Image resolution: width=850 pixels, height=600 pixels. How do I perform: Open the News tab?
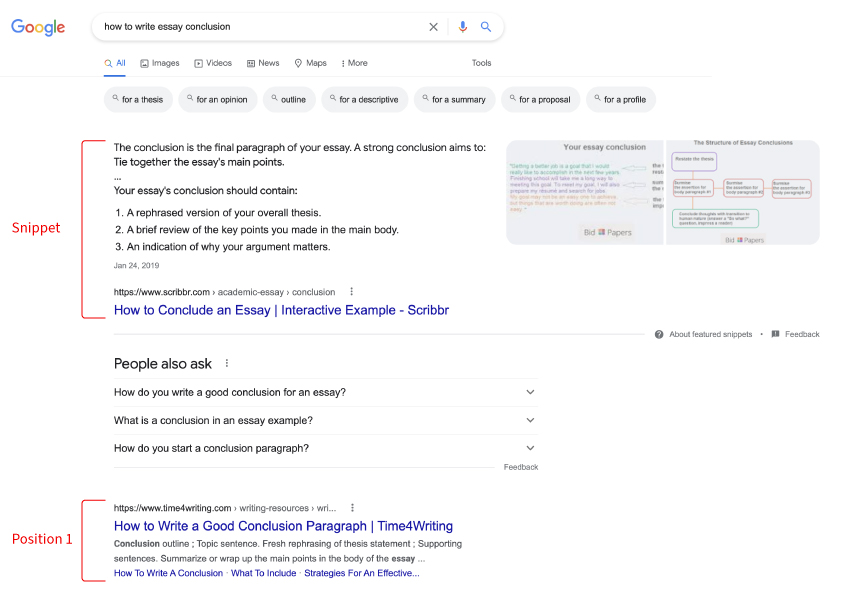coord(263,63)
